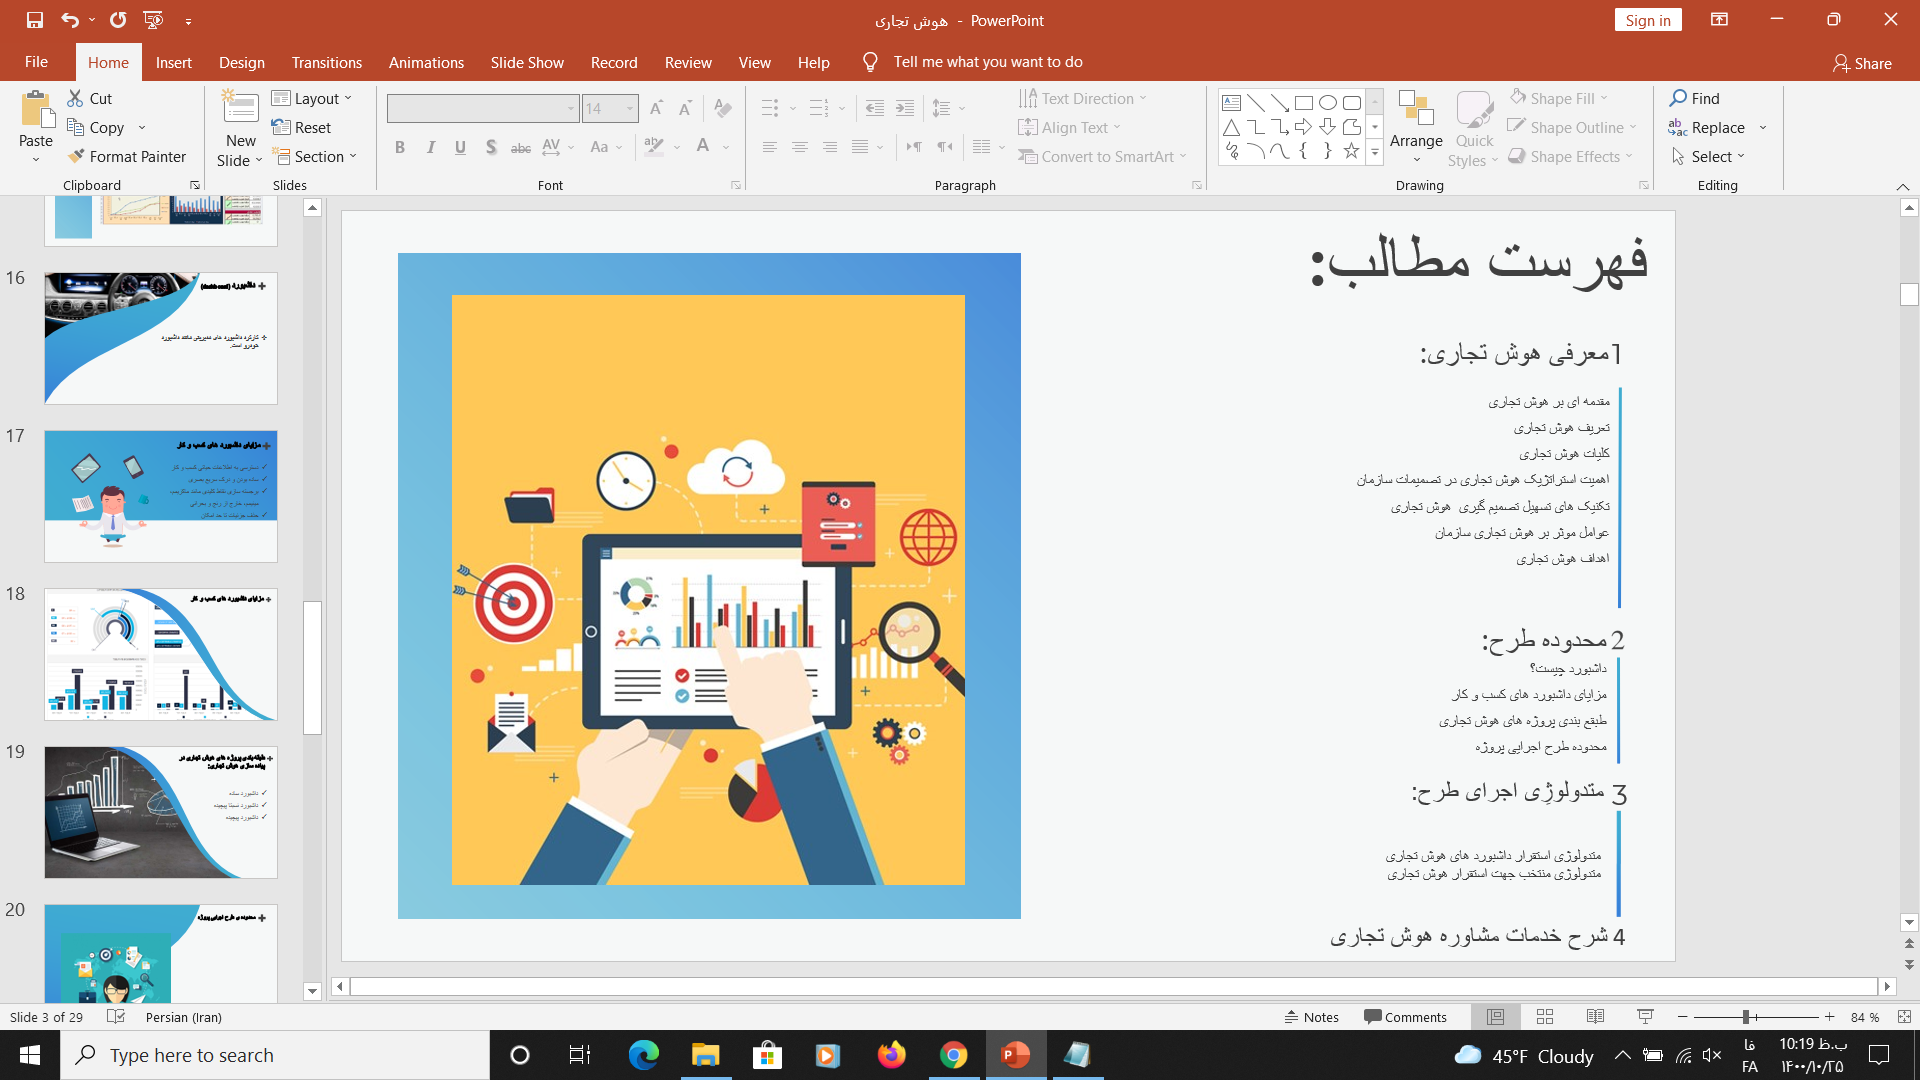Screen dimensions: 1920x1080
Task: Open the File menu
Action: (36, 62)
